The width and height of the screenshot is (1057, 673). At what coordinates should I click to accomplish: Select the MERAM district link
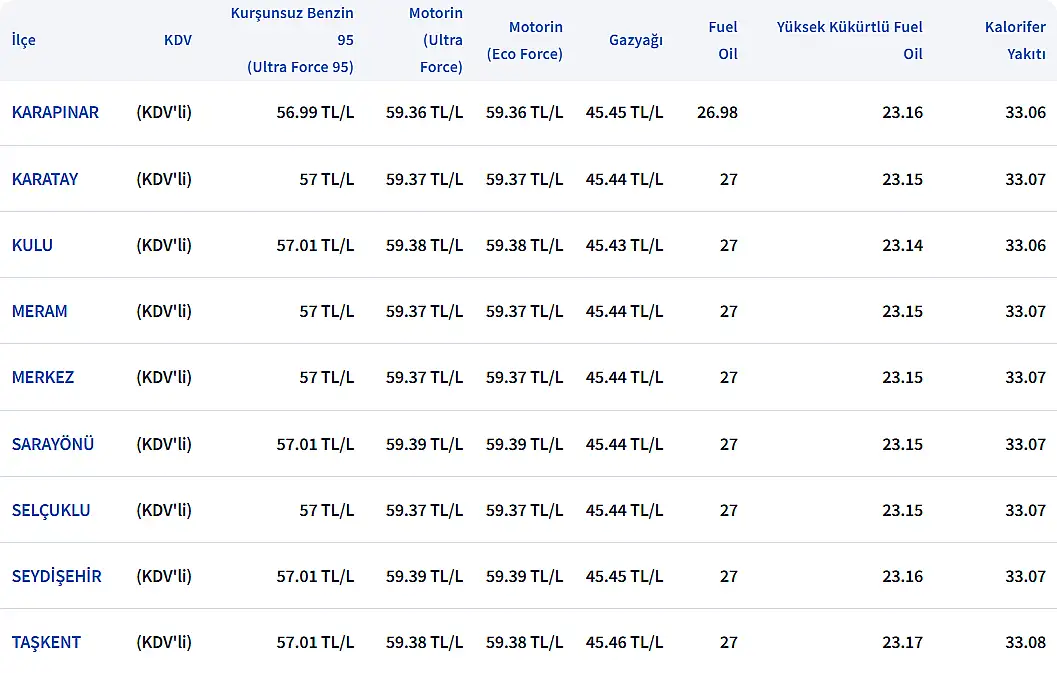(40, 311)
